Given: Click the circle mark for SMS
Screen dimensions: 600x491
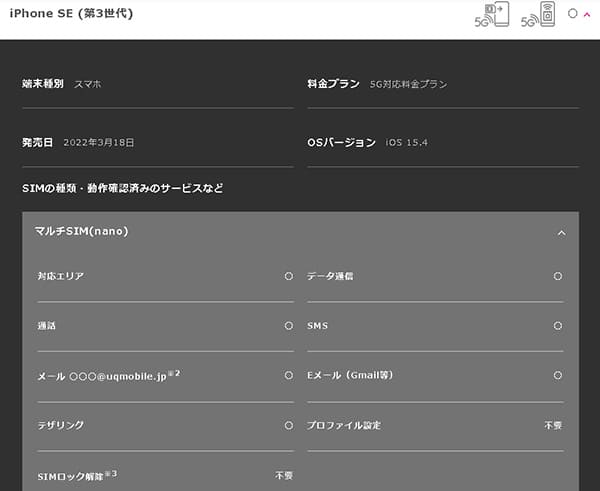Looking at the screenshot, I should tap(558, 326).
